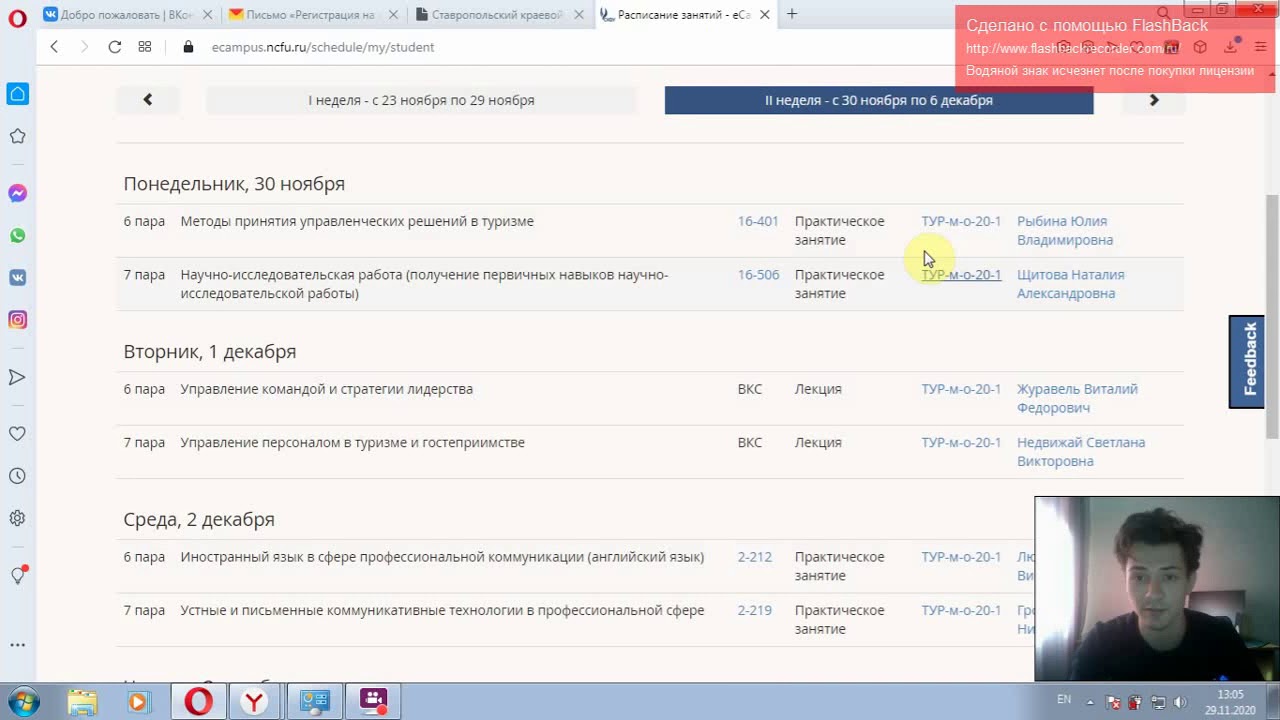
Task: Open room link 16-401
Action: coord(758,221)
